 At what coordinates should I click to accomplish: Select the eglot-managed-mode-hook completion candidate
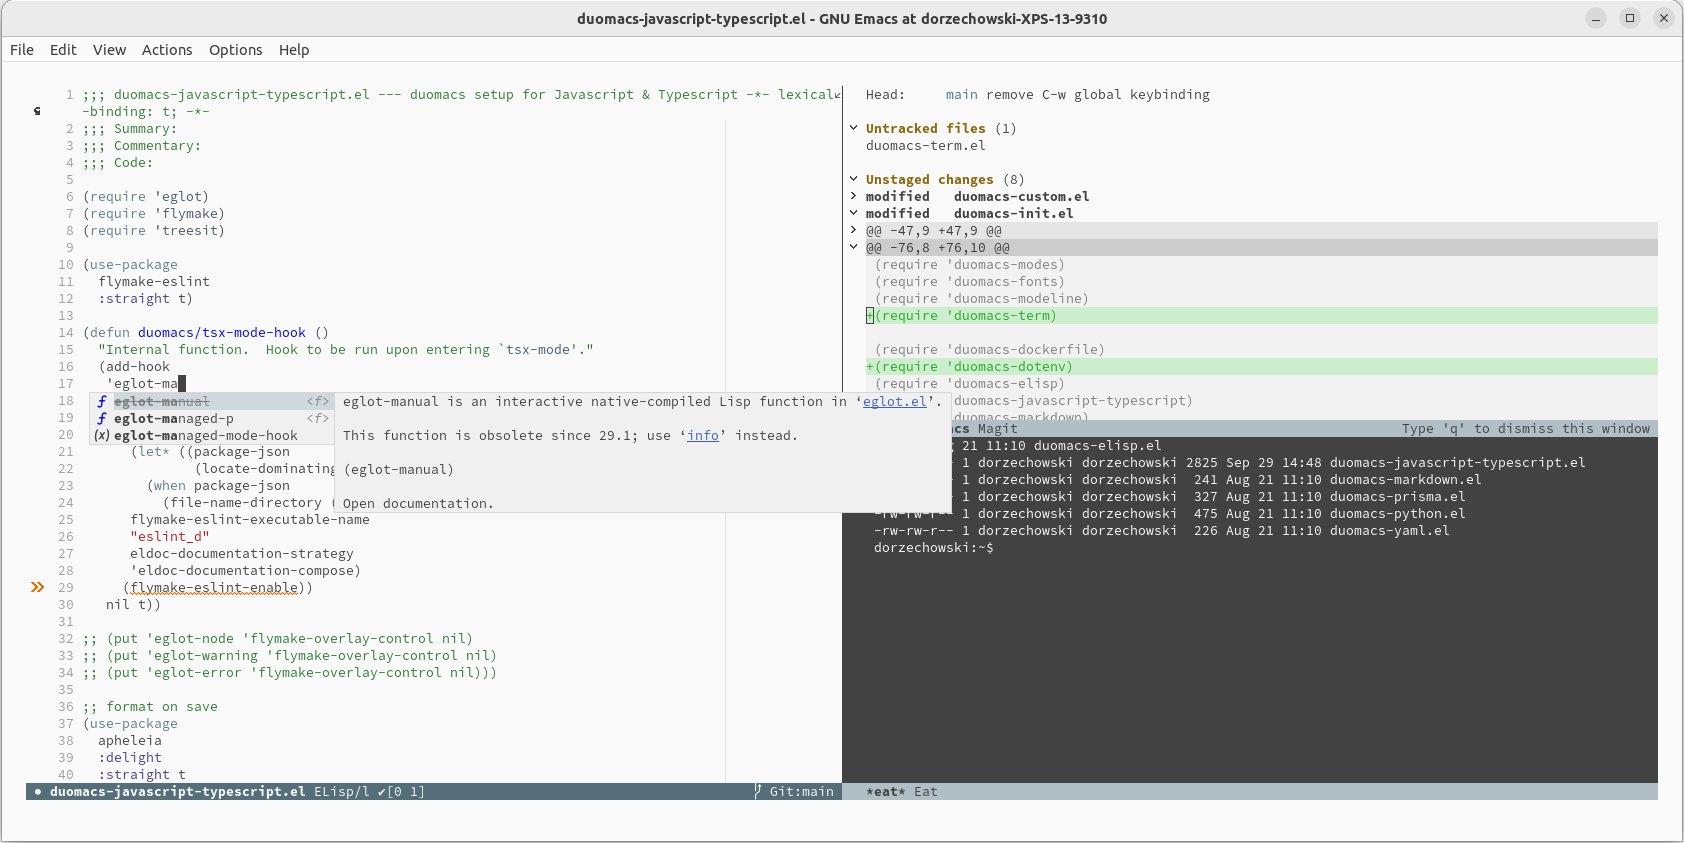[205, 436]
